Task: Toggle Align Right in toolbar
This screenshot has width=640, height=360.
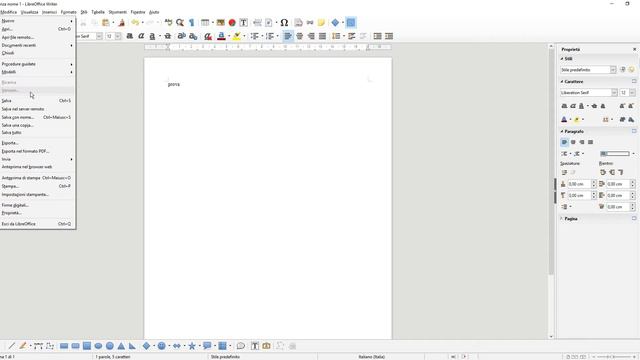Action: (311, 36)
